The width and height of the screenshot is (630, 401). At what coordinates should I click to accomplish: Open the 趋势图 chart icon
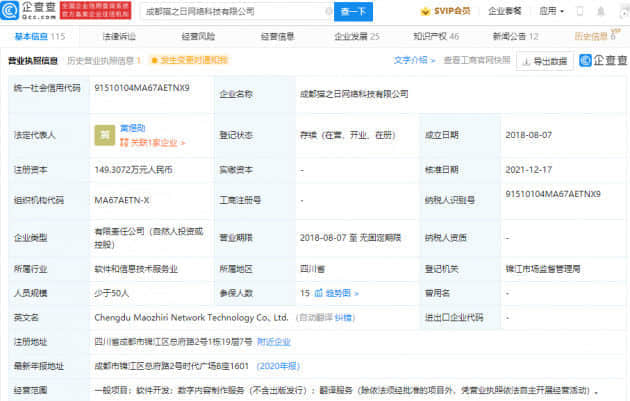(x=319, y=293)
